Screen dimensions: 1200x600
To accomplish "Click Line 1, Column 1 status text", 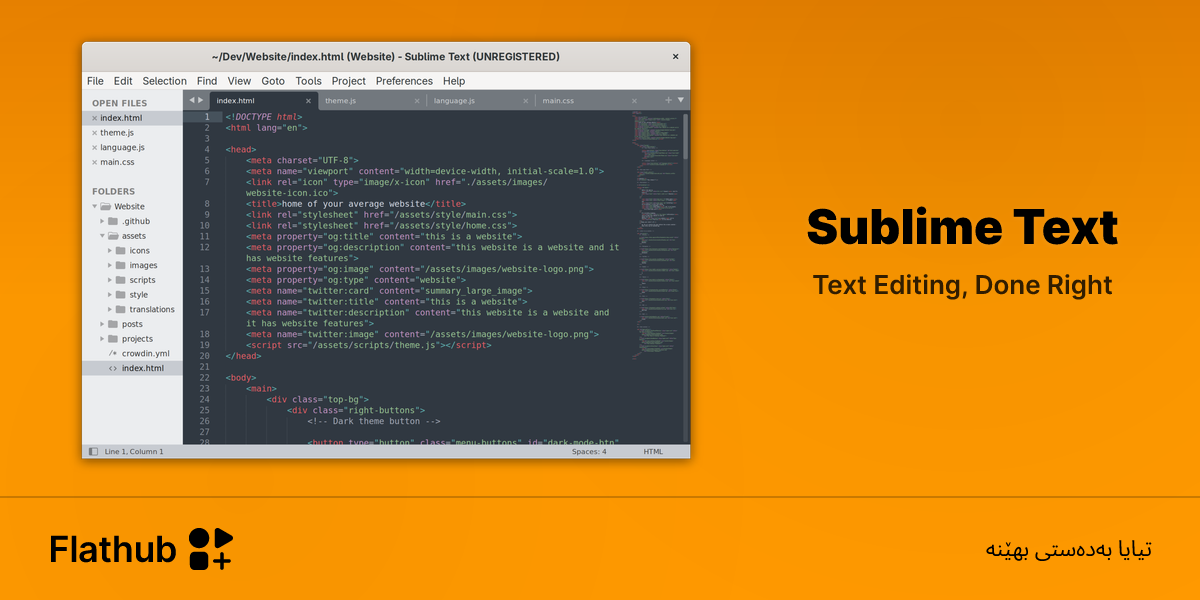I will [x=134, y=452].
